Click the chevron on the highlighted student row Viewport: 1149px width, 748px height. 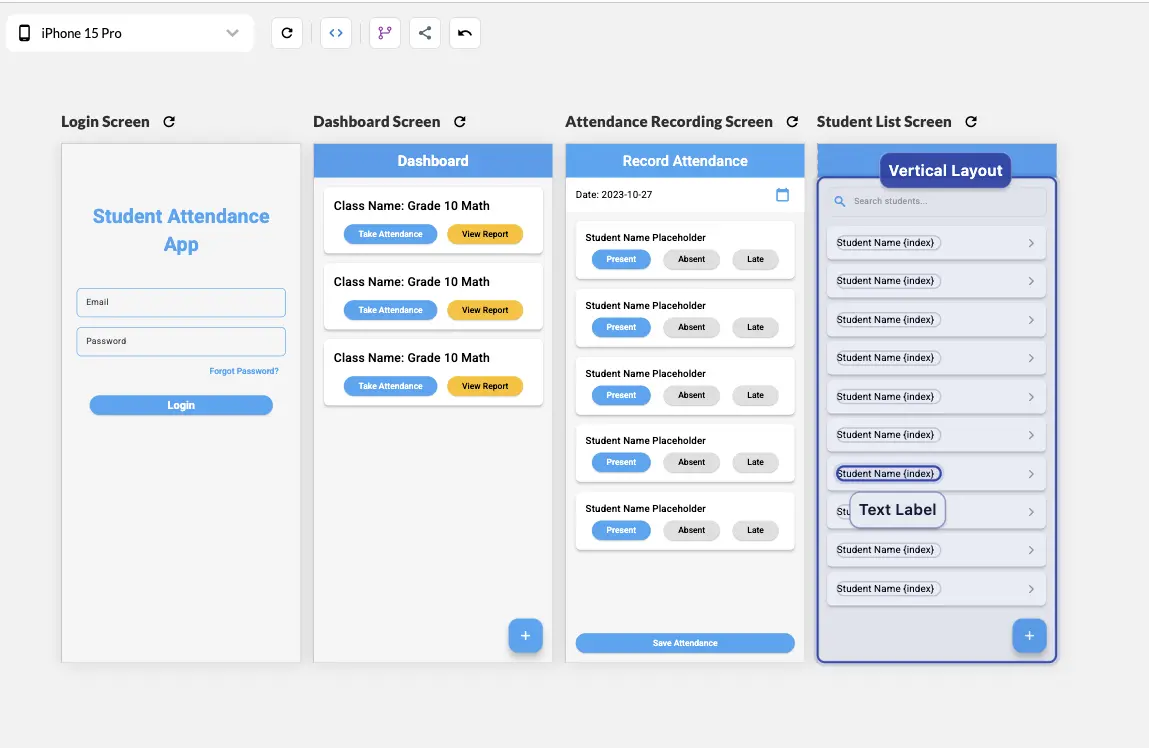click(1031, 474)
